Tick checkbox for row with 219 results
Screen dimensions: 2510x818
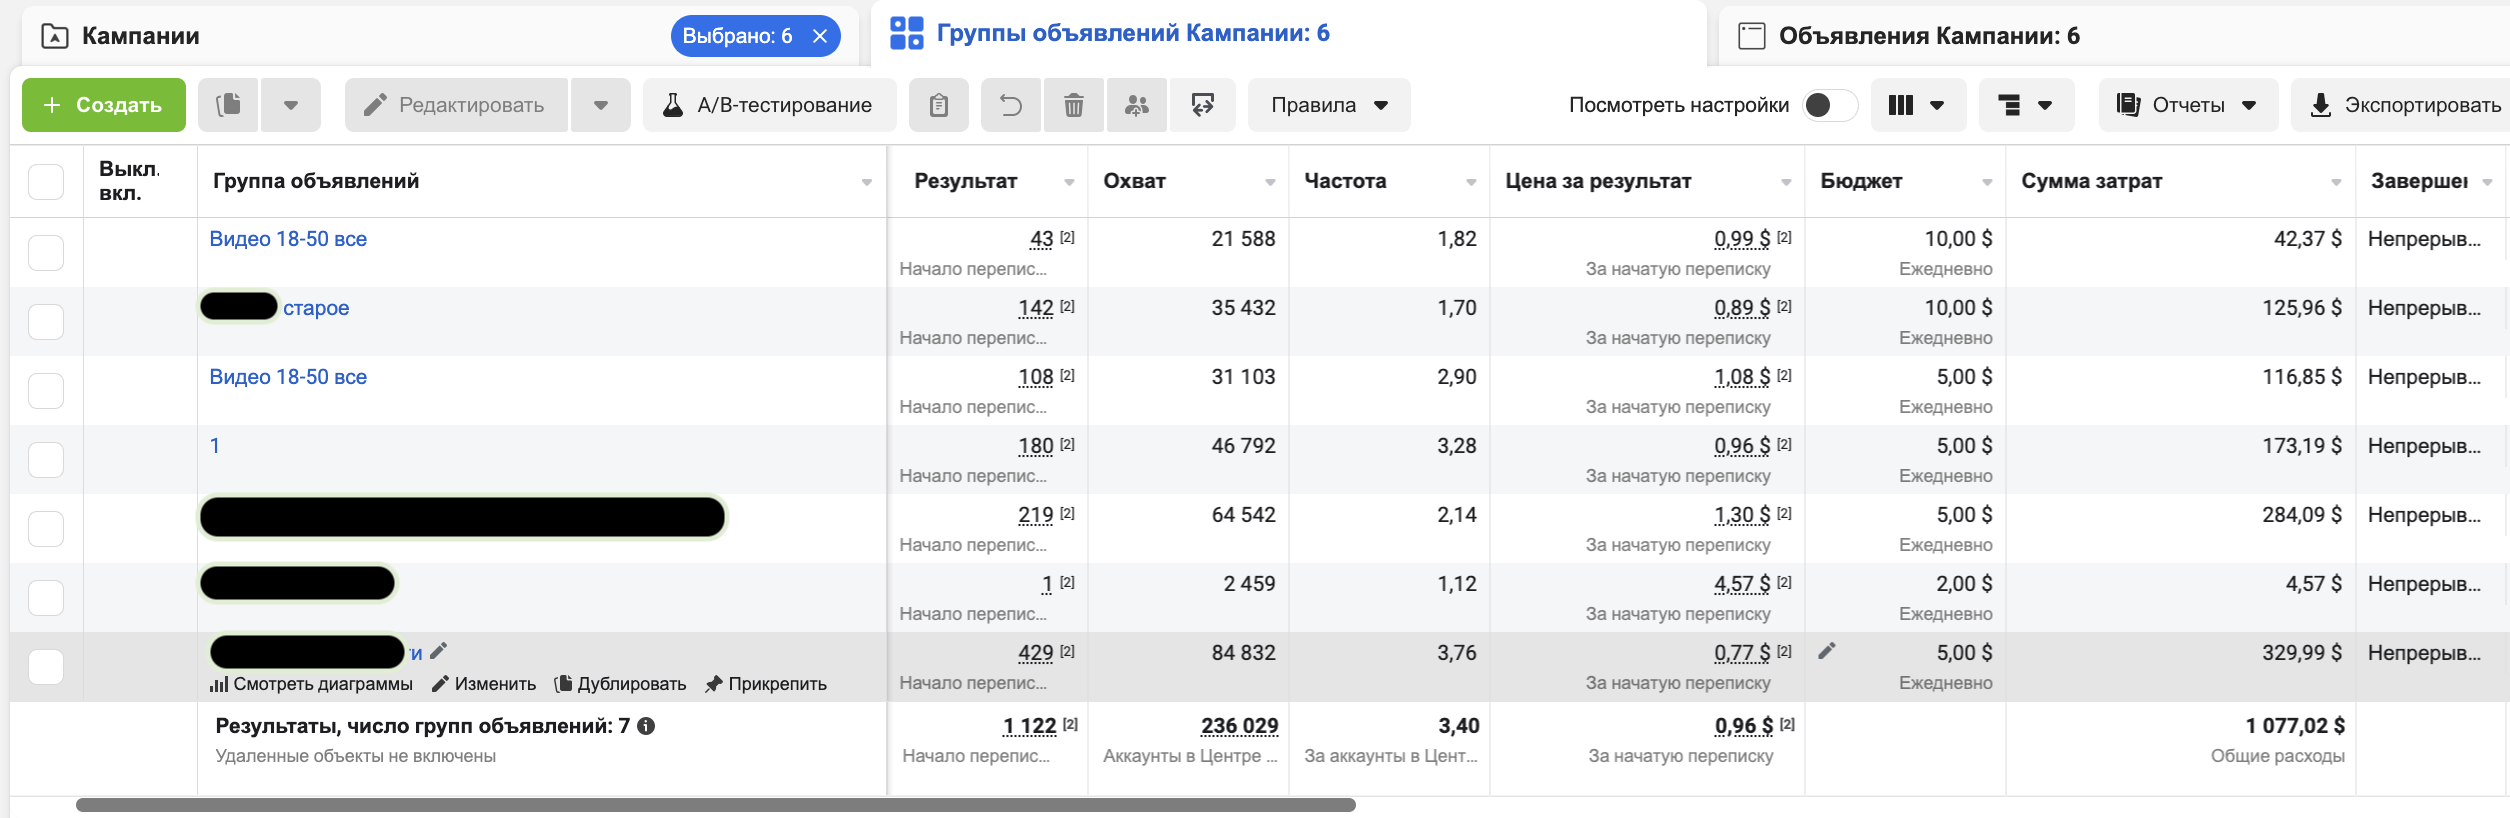click(x=46, y=529)
